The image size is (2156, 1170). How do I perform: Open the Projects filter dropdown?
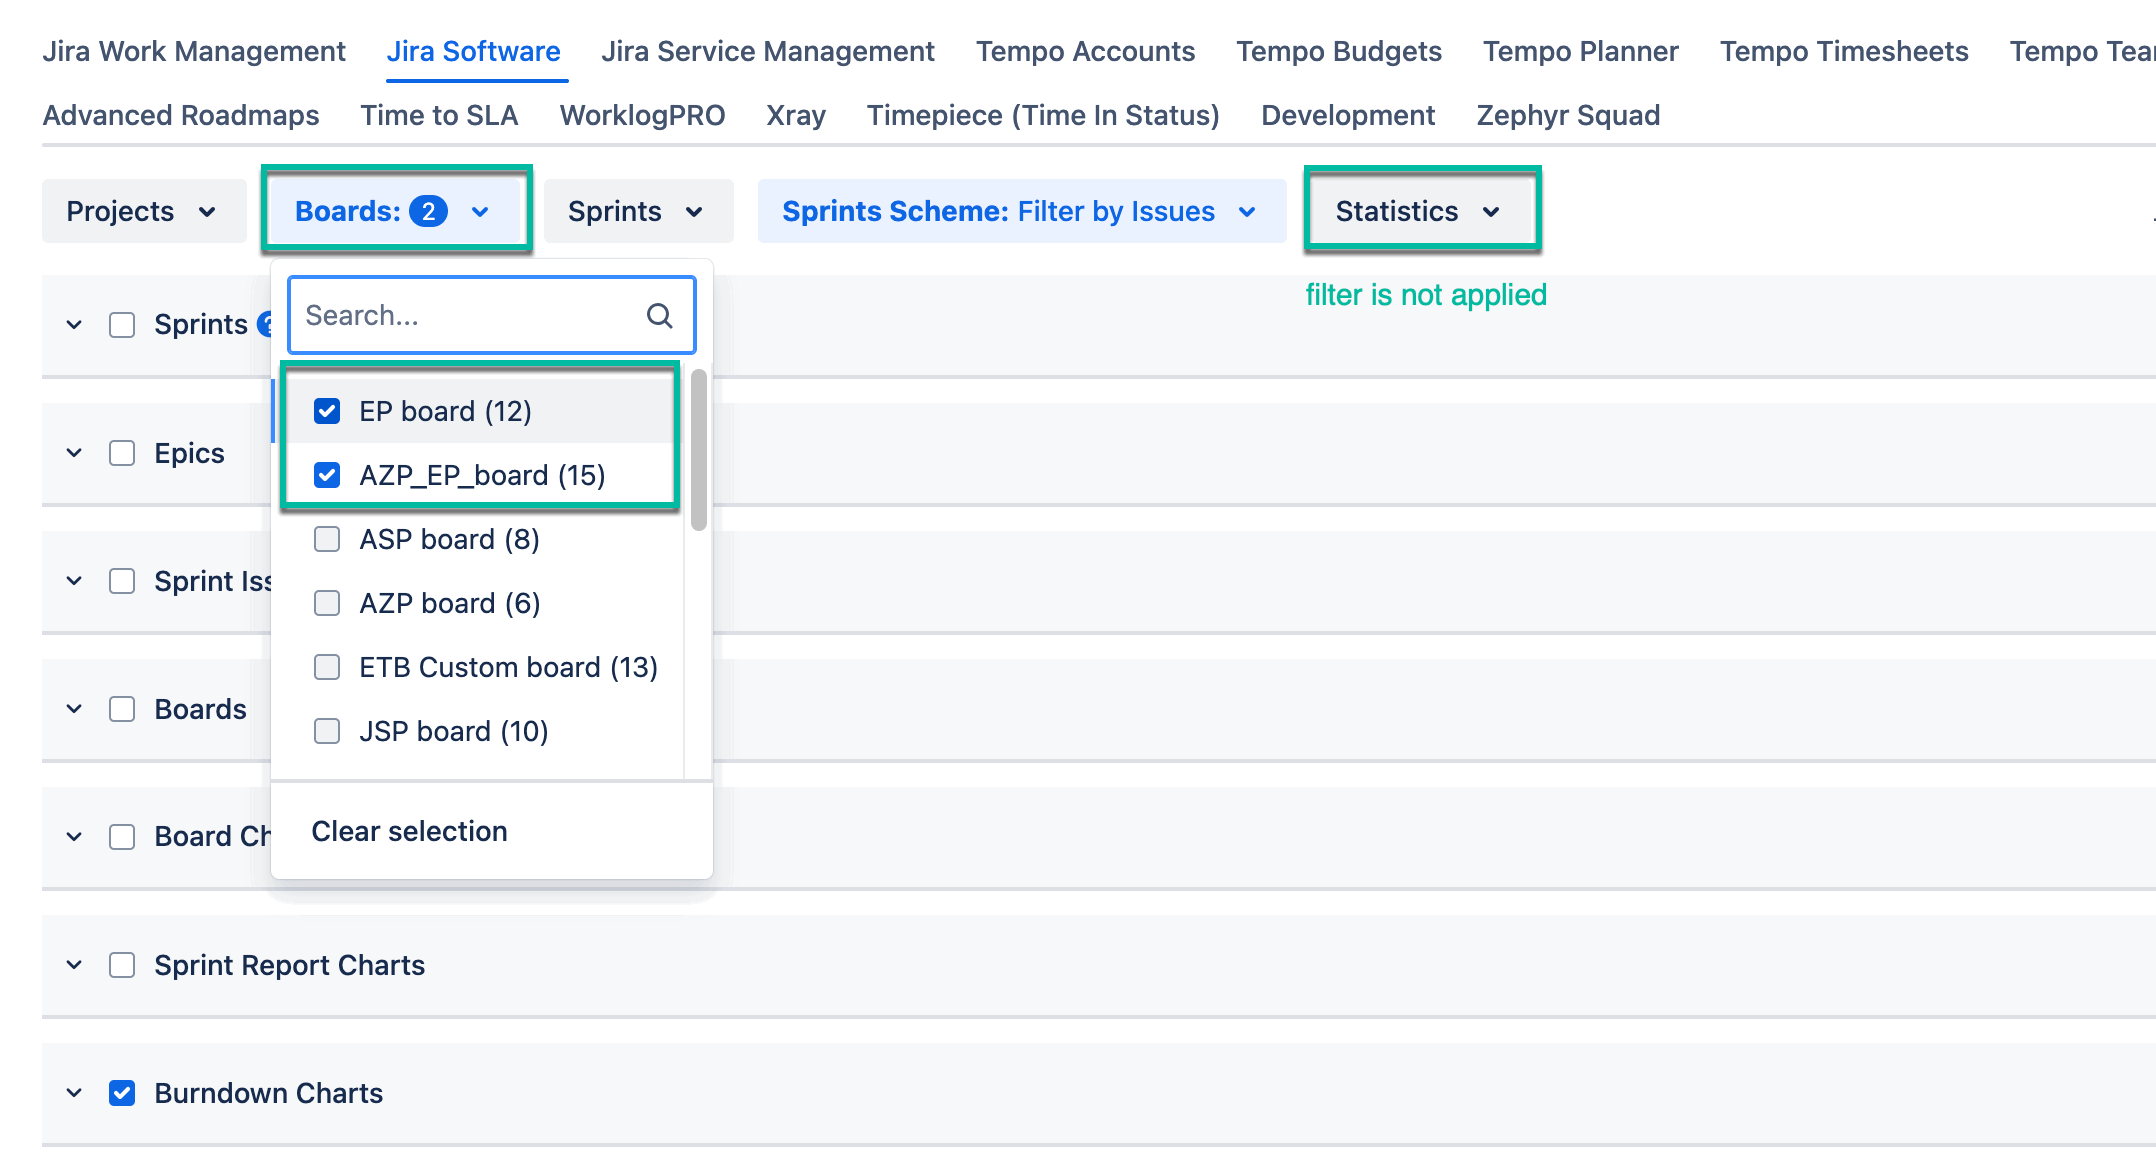pyautogui.click(x=143, y=212)
